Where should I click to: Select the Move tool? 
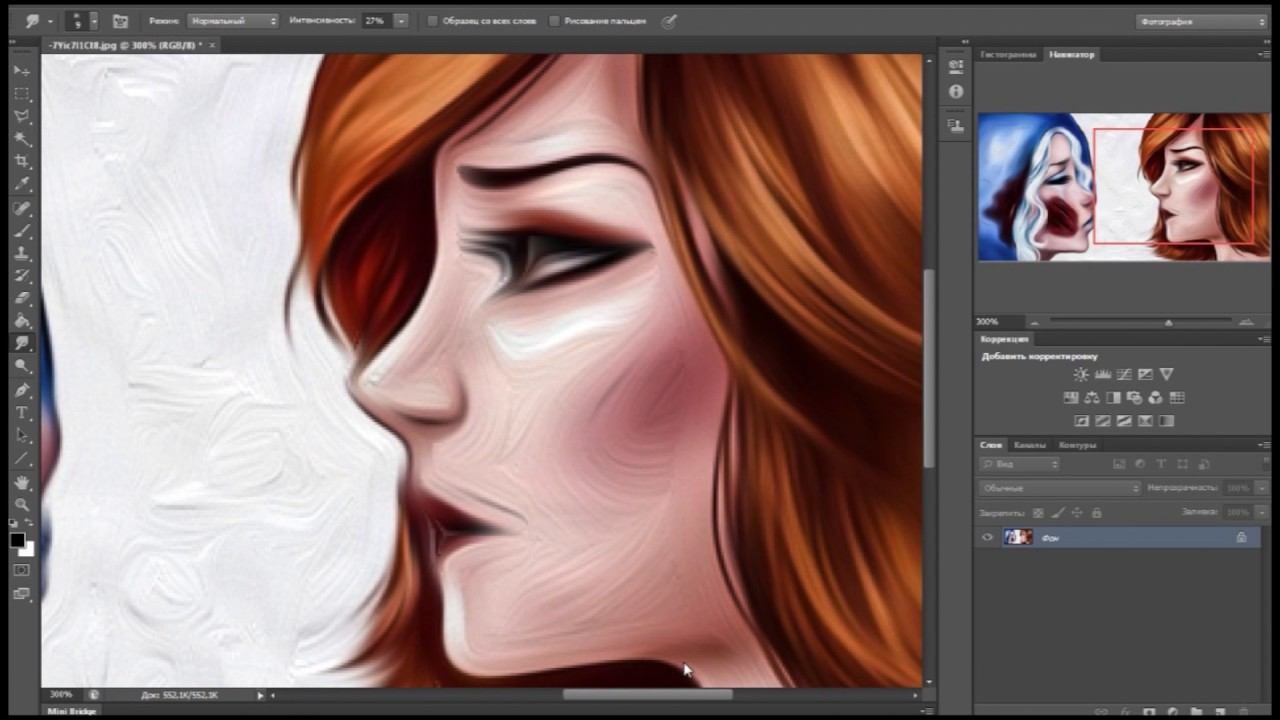[22, 71]
